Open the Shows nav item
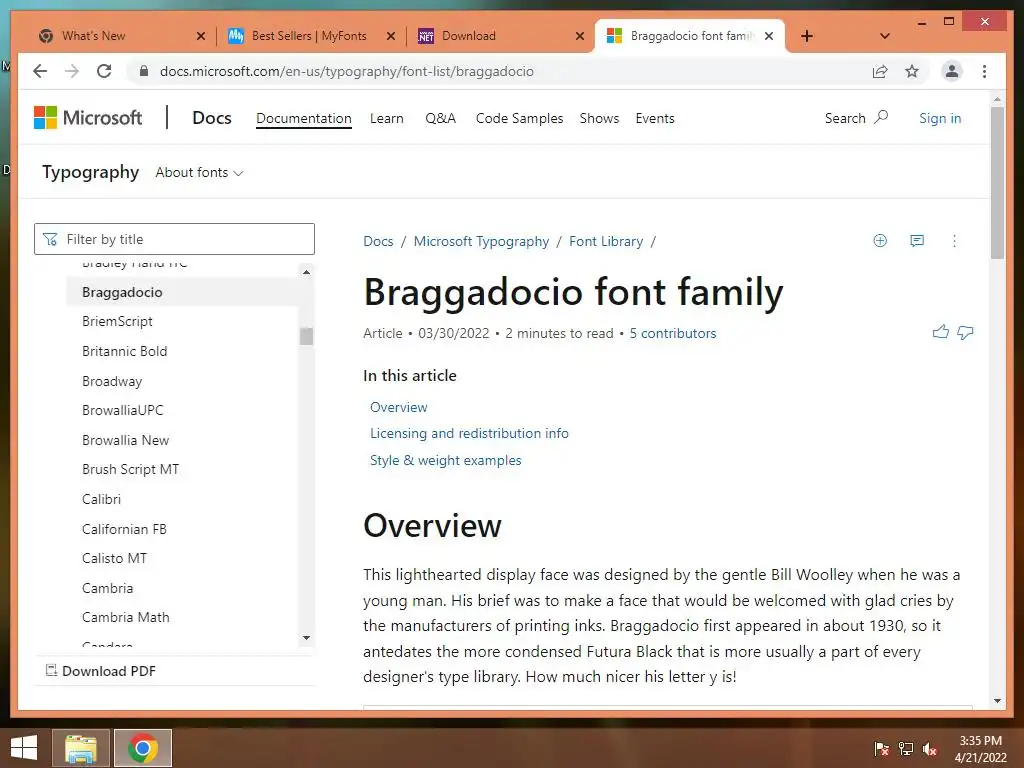This screenshot has height=768, width=1024. [599, 118]
